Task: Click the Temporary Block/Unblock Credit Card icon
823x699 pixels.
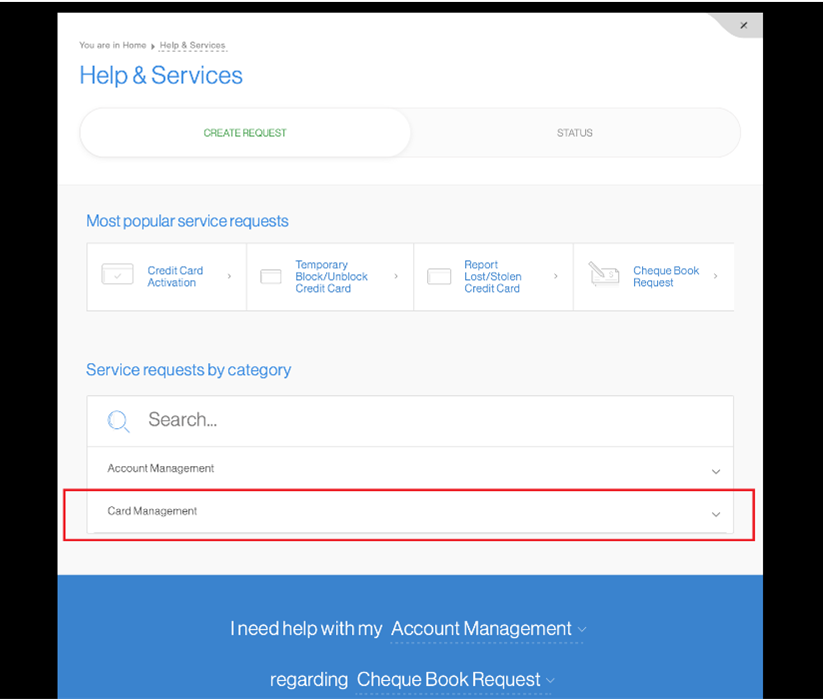Action: (x=271, y=277)
